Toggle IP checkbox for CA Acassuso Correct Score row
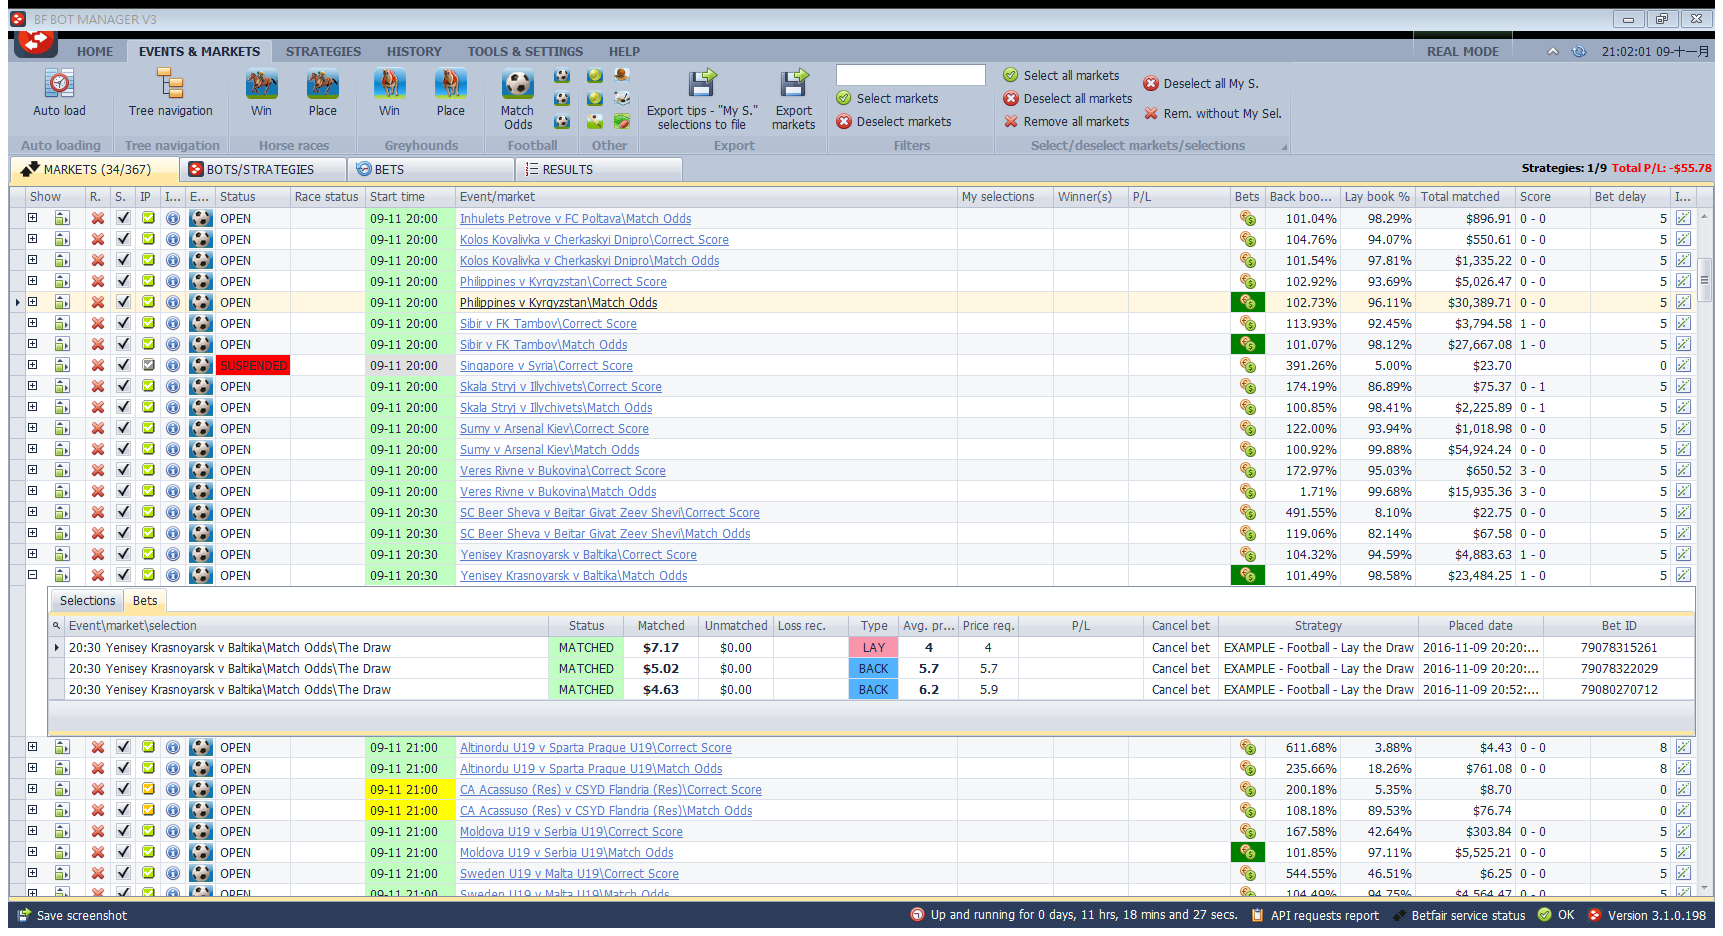Viewport: 1723px width, 936px height. pos(148,789)
